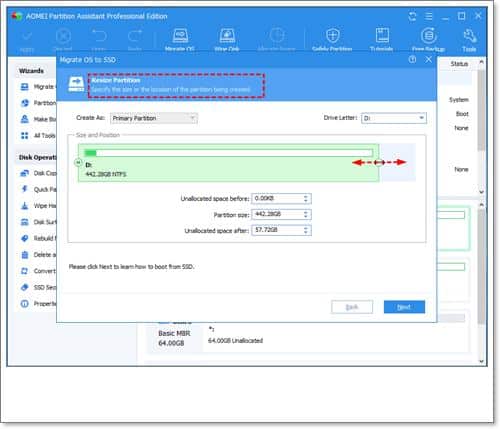Select the Disk Operations section header

click(37, 157)
